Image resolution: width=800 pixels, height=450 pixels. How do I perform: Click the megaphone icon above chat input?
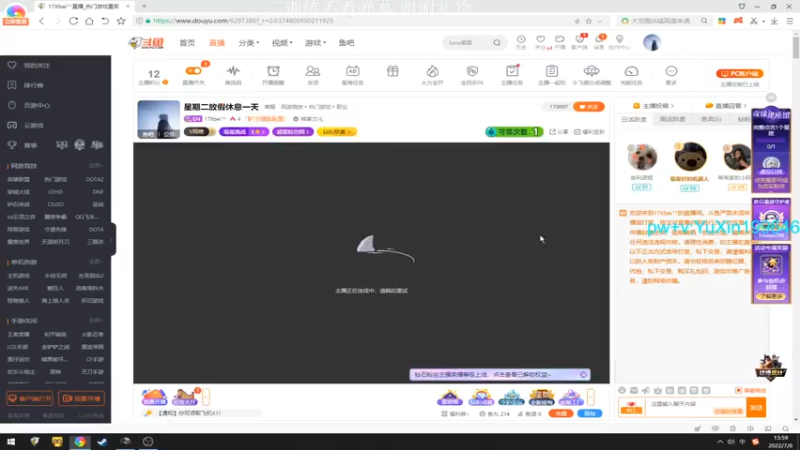click(646, 390)
